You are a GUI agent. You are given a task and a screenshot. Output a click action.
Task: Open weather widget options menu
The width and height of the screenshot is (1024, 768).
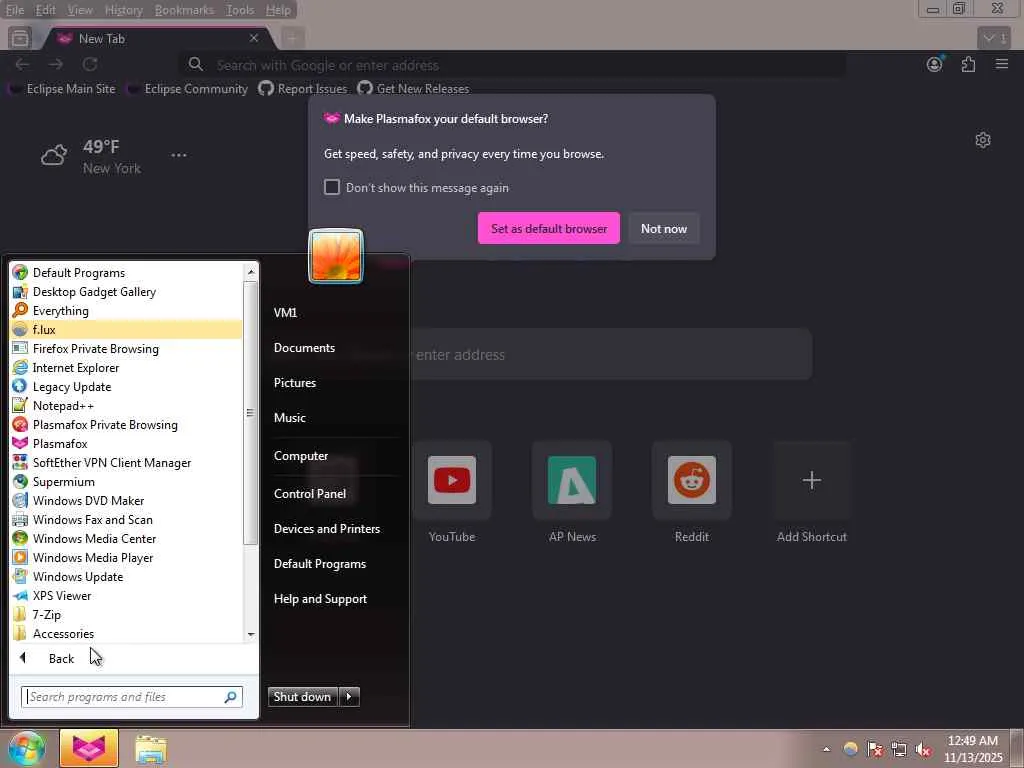tap(179, 155)
